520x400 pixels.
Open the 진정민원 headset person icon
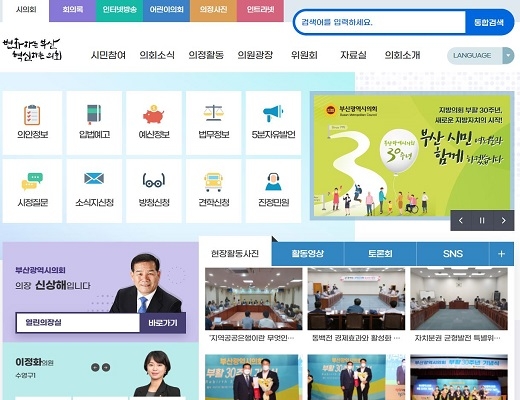coord(273,182)
